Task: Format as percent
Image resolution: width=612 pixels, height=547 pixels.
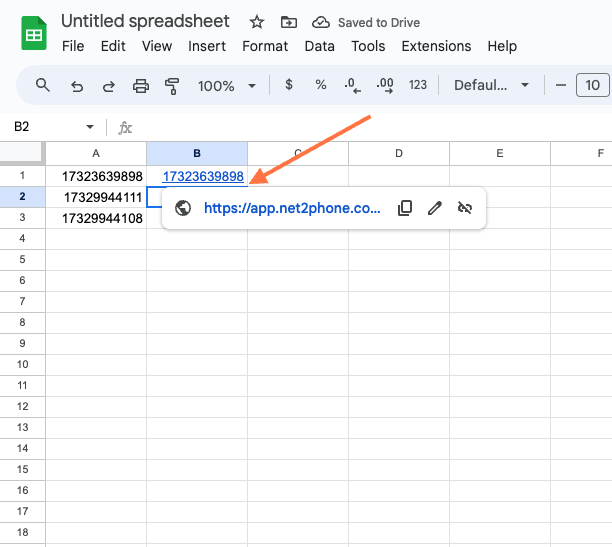Action: (321, 84)
